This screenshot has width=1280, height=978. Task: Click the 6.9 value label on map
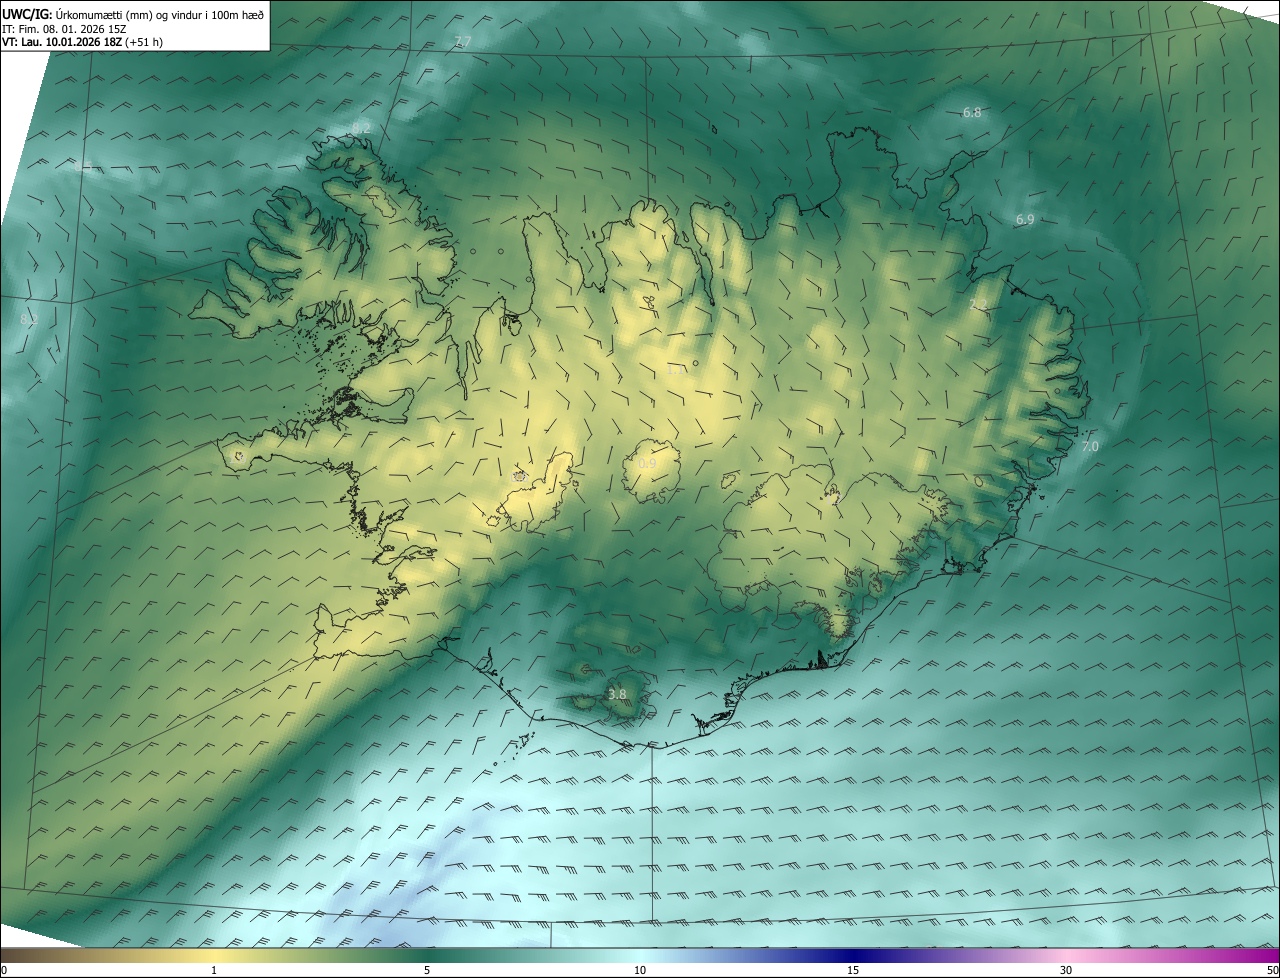(x=1025, y=219)
